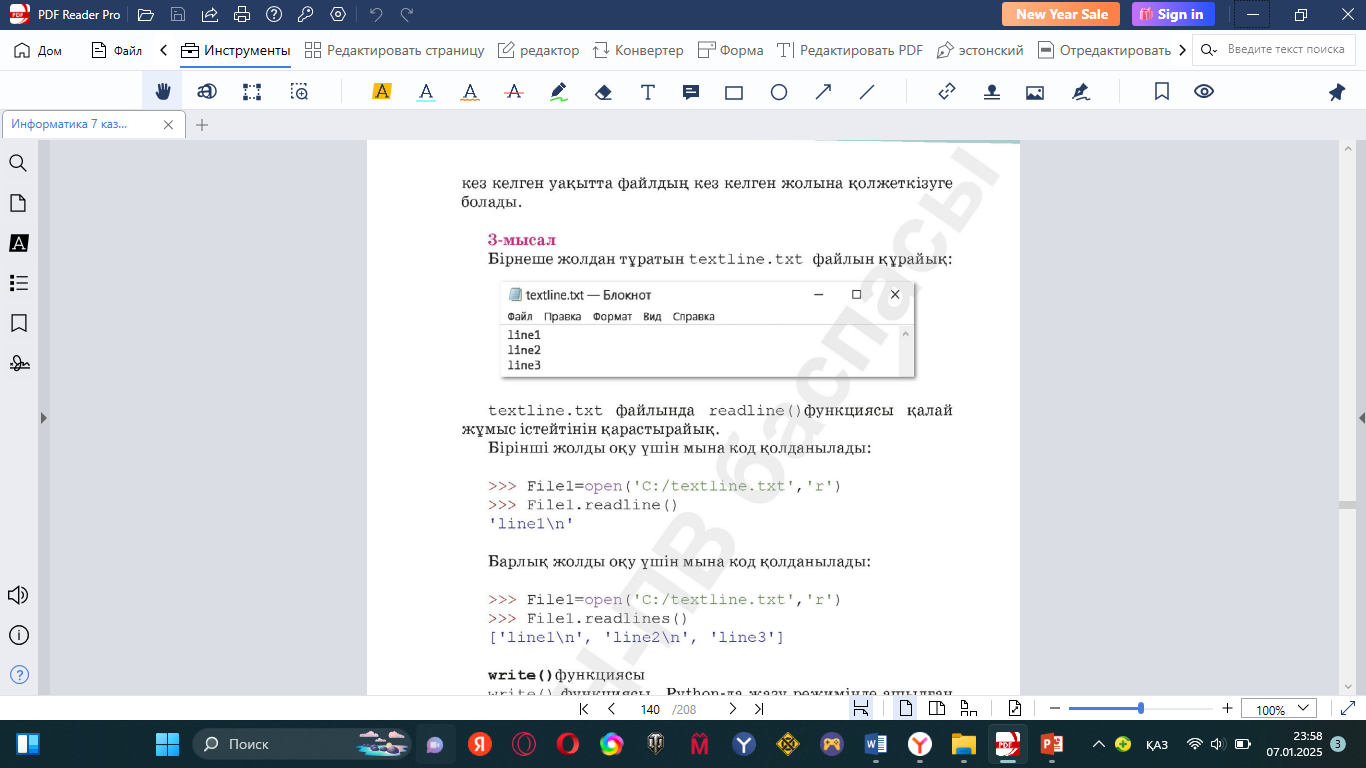Show page thumbnails panel in left sidebar
This screenshot has width=1366, height=768.
pyautogui.click(x=18, y=203)
